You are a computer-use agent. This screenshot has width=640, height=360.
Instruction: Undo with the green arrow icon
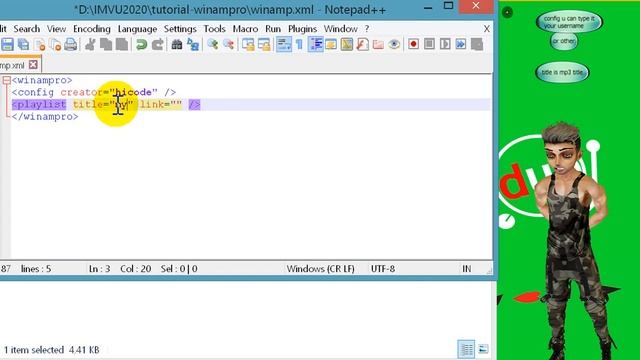[141, 44]
